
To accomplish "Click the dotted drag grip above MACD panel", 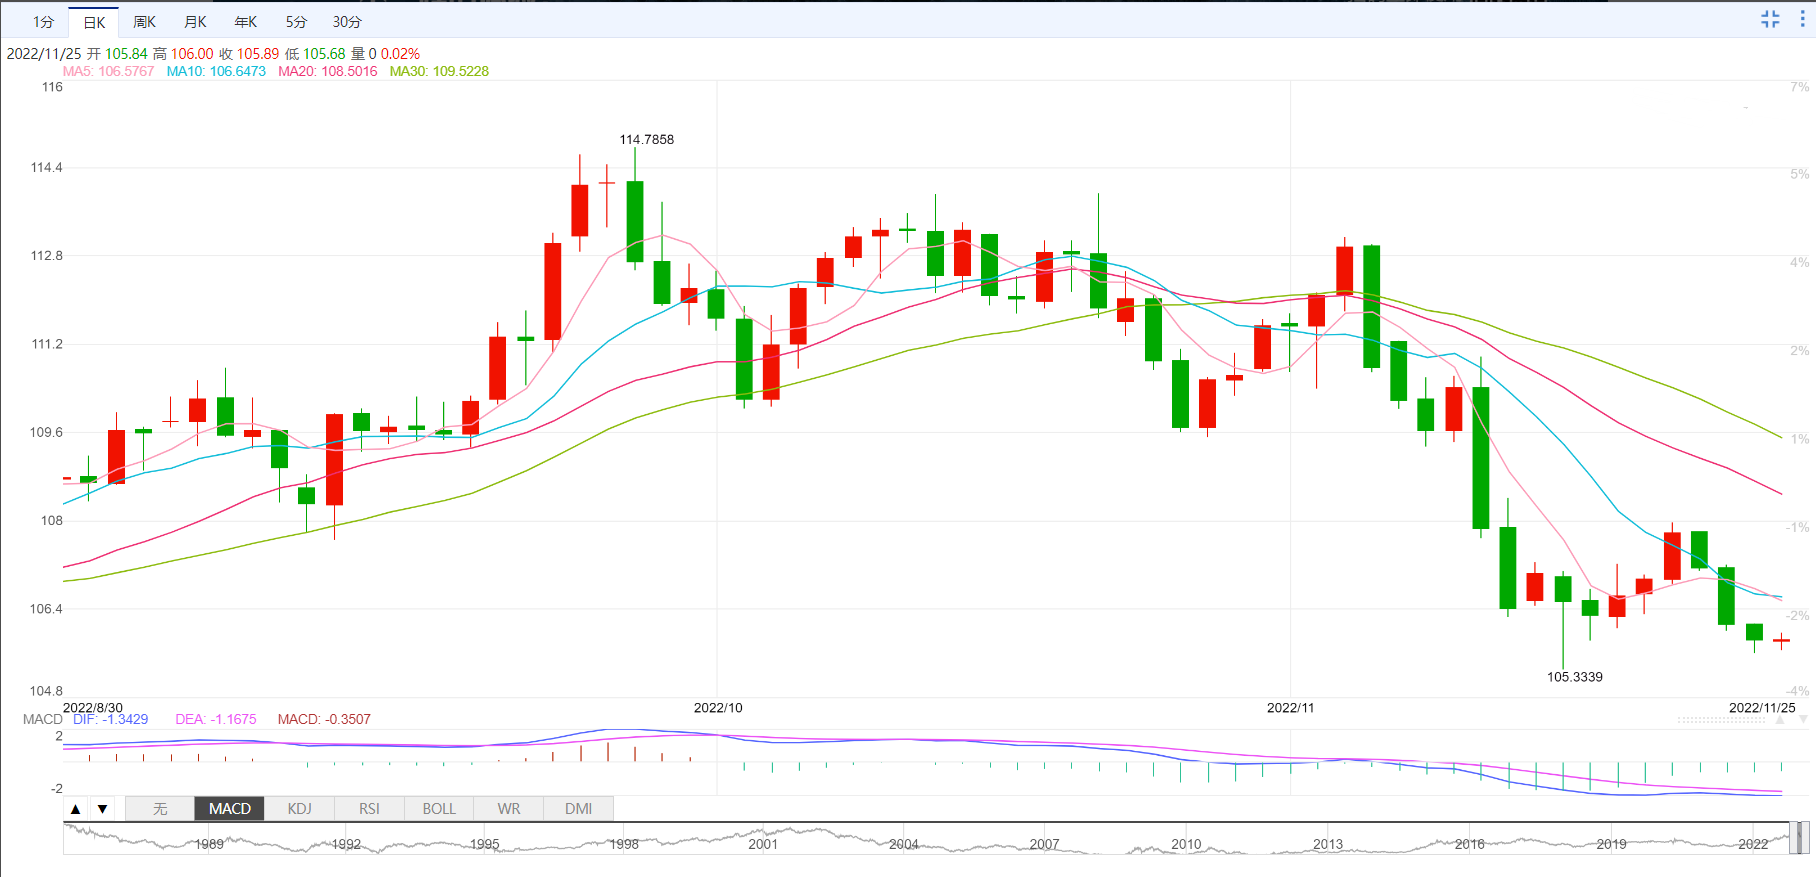I will [1721, 720].
